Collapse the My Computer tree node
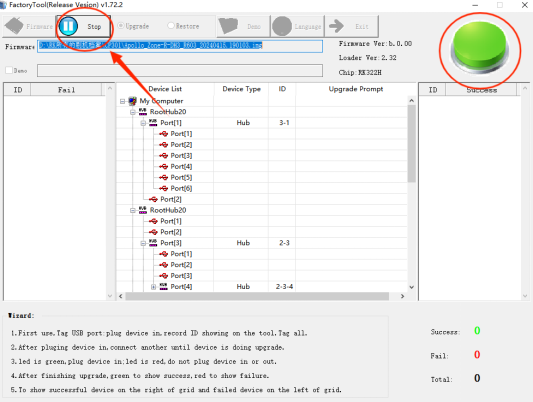Screen dimensions: 533x402 pos(122,101)
